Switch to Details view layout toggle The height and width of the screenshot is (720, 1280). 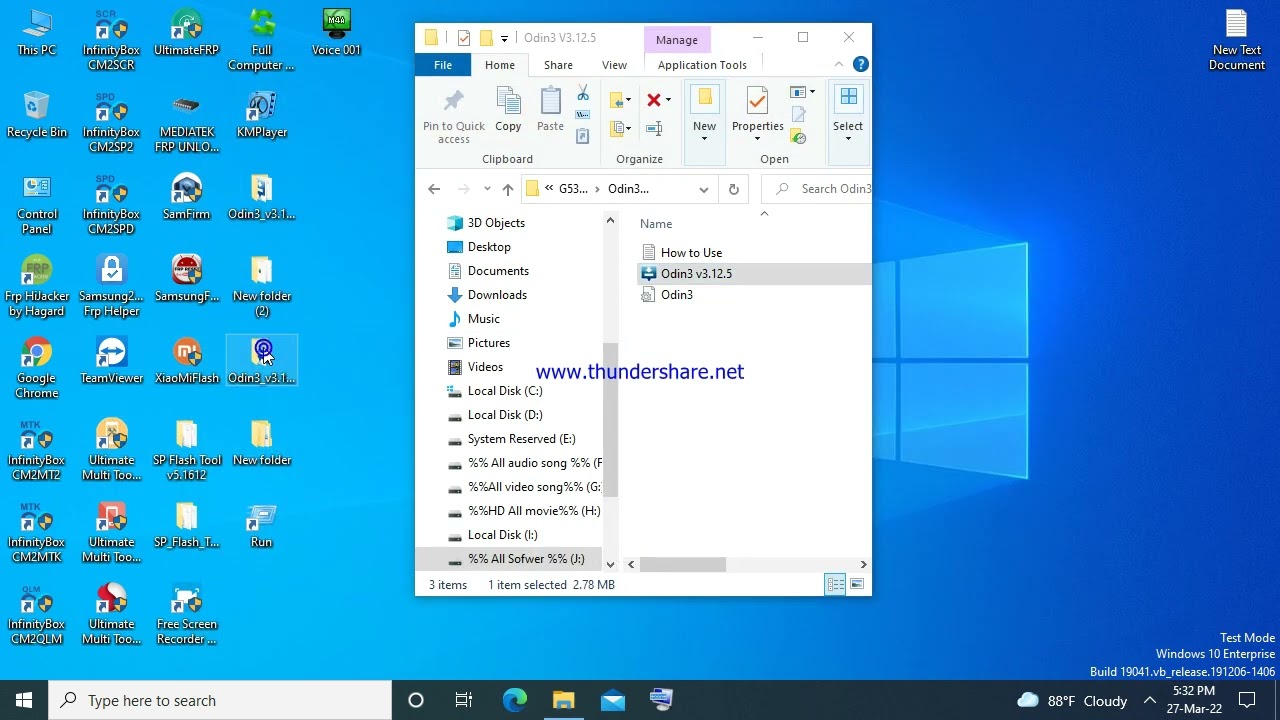pyautogui.click(x=835, y=585)
